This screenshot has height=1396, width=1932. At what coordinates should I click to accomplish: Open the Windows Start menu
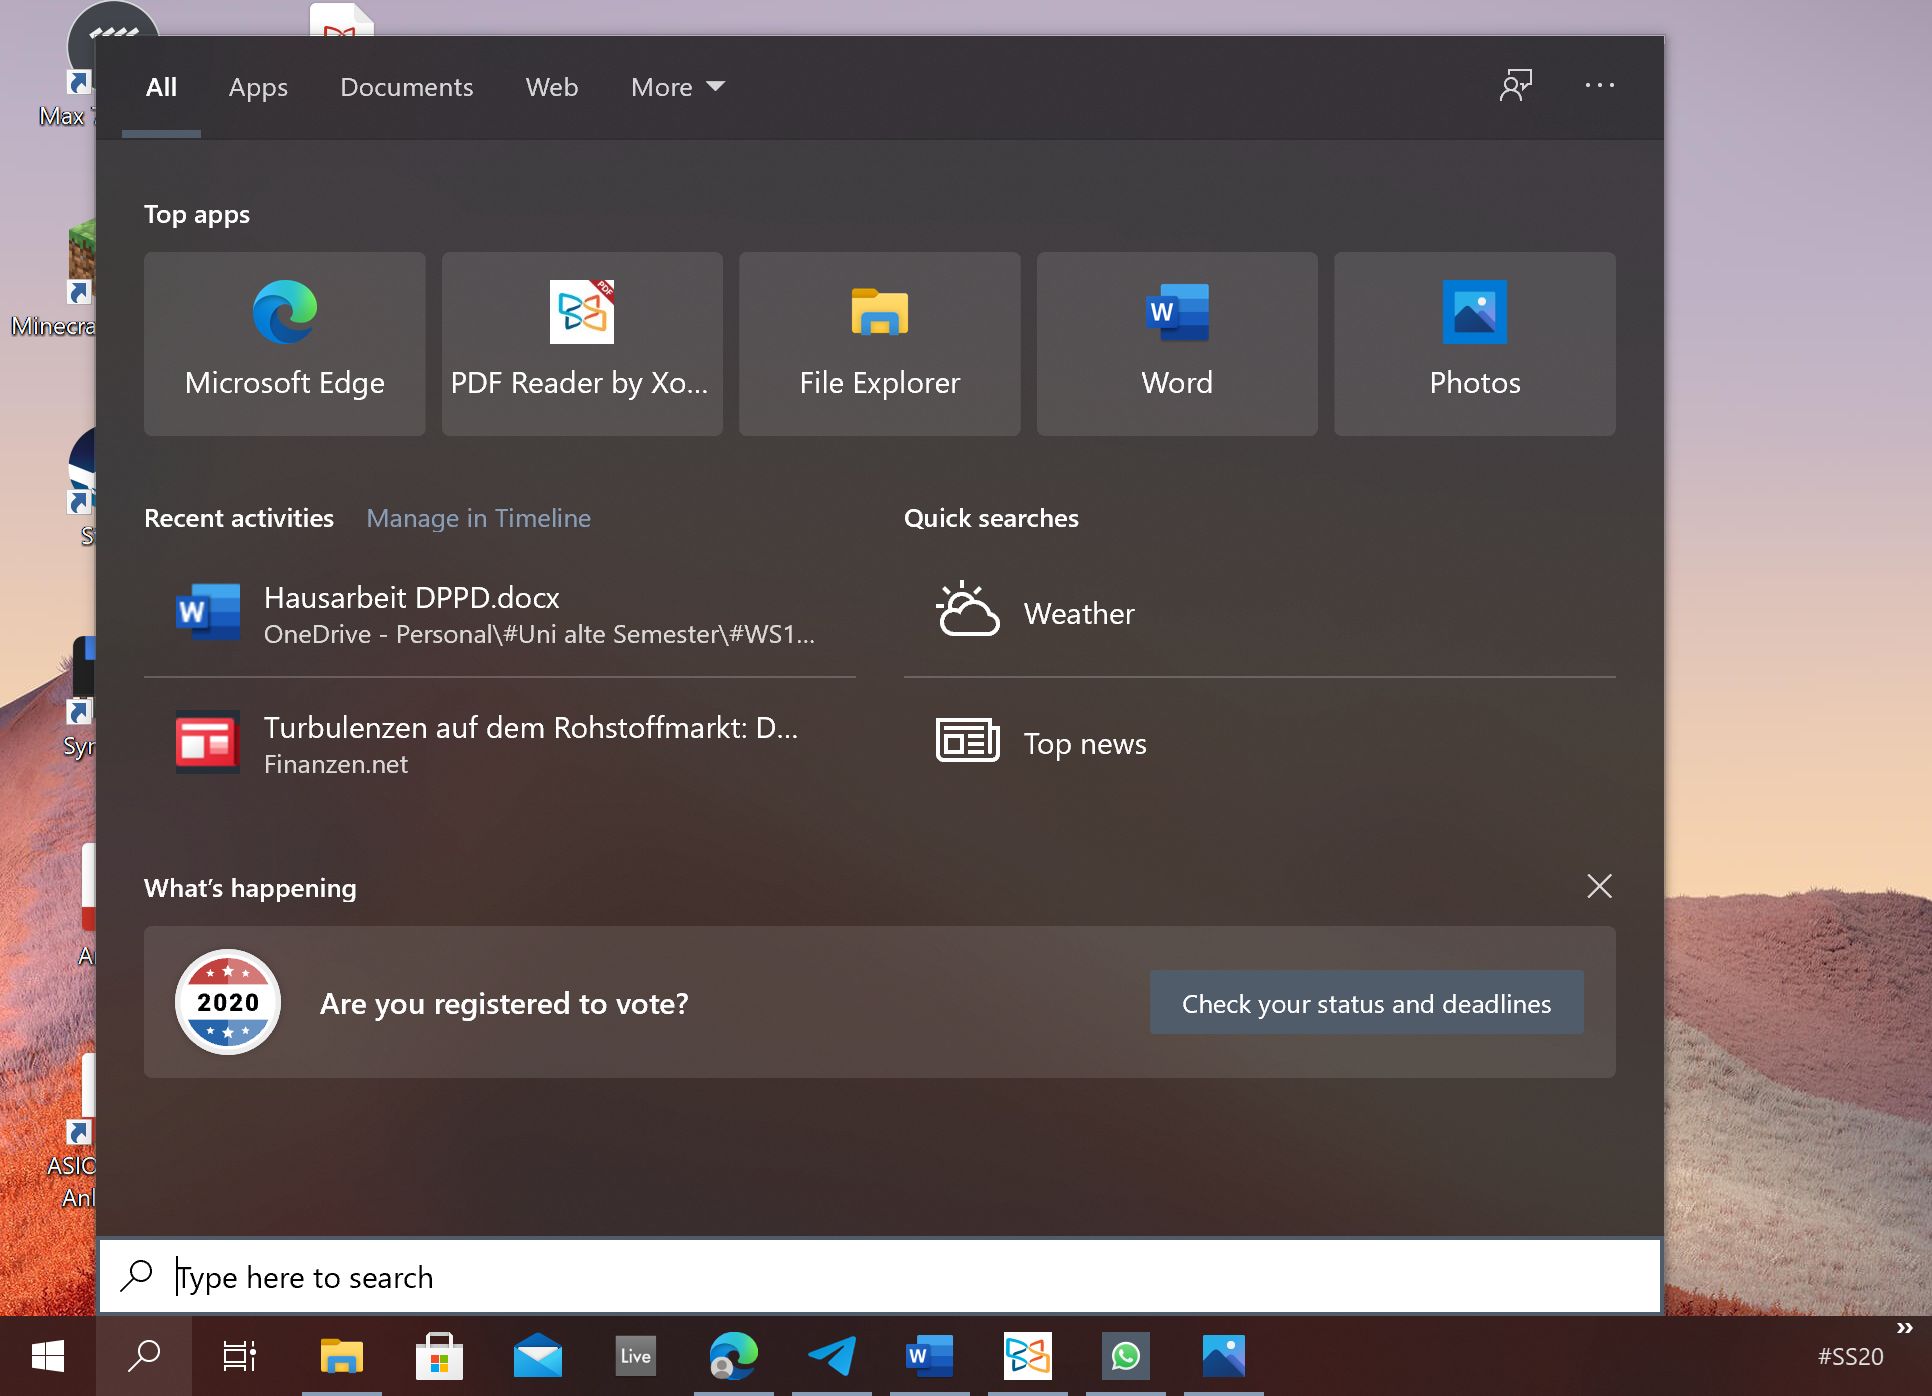pos(48,1356)
